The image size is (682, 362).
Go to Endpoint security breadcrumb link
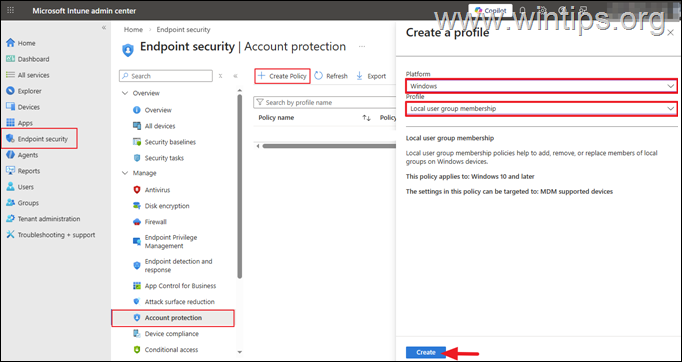click(183, 30)
